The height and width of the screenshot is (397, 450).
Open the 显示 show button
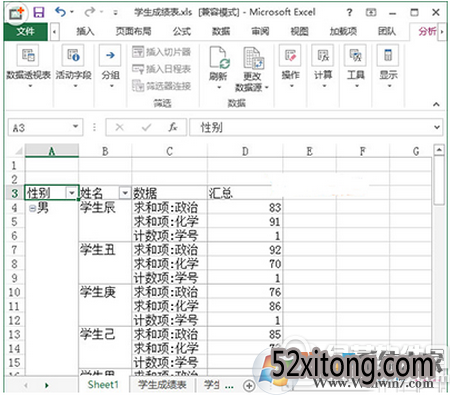coord(388,66)
